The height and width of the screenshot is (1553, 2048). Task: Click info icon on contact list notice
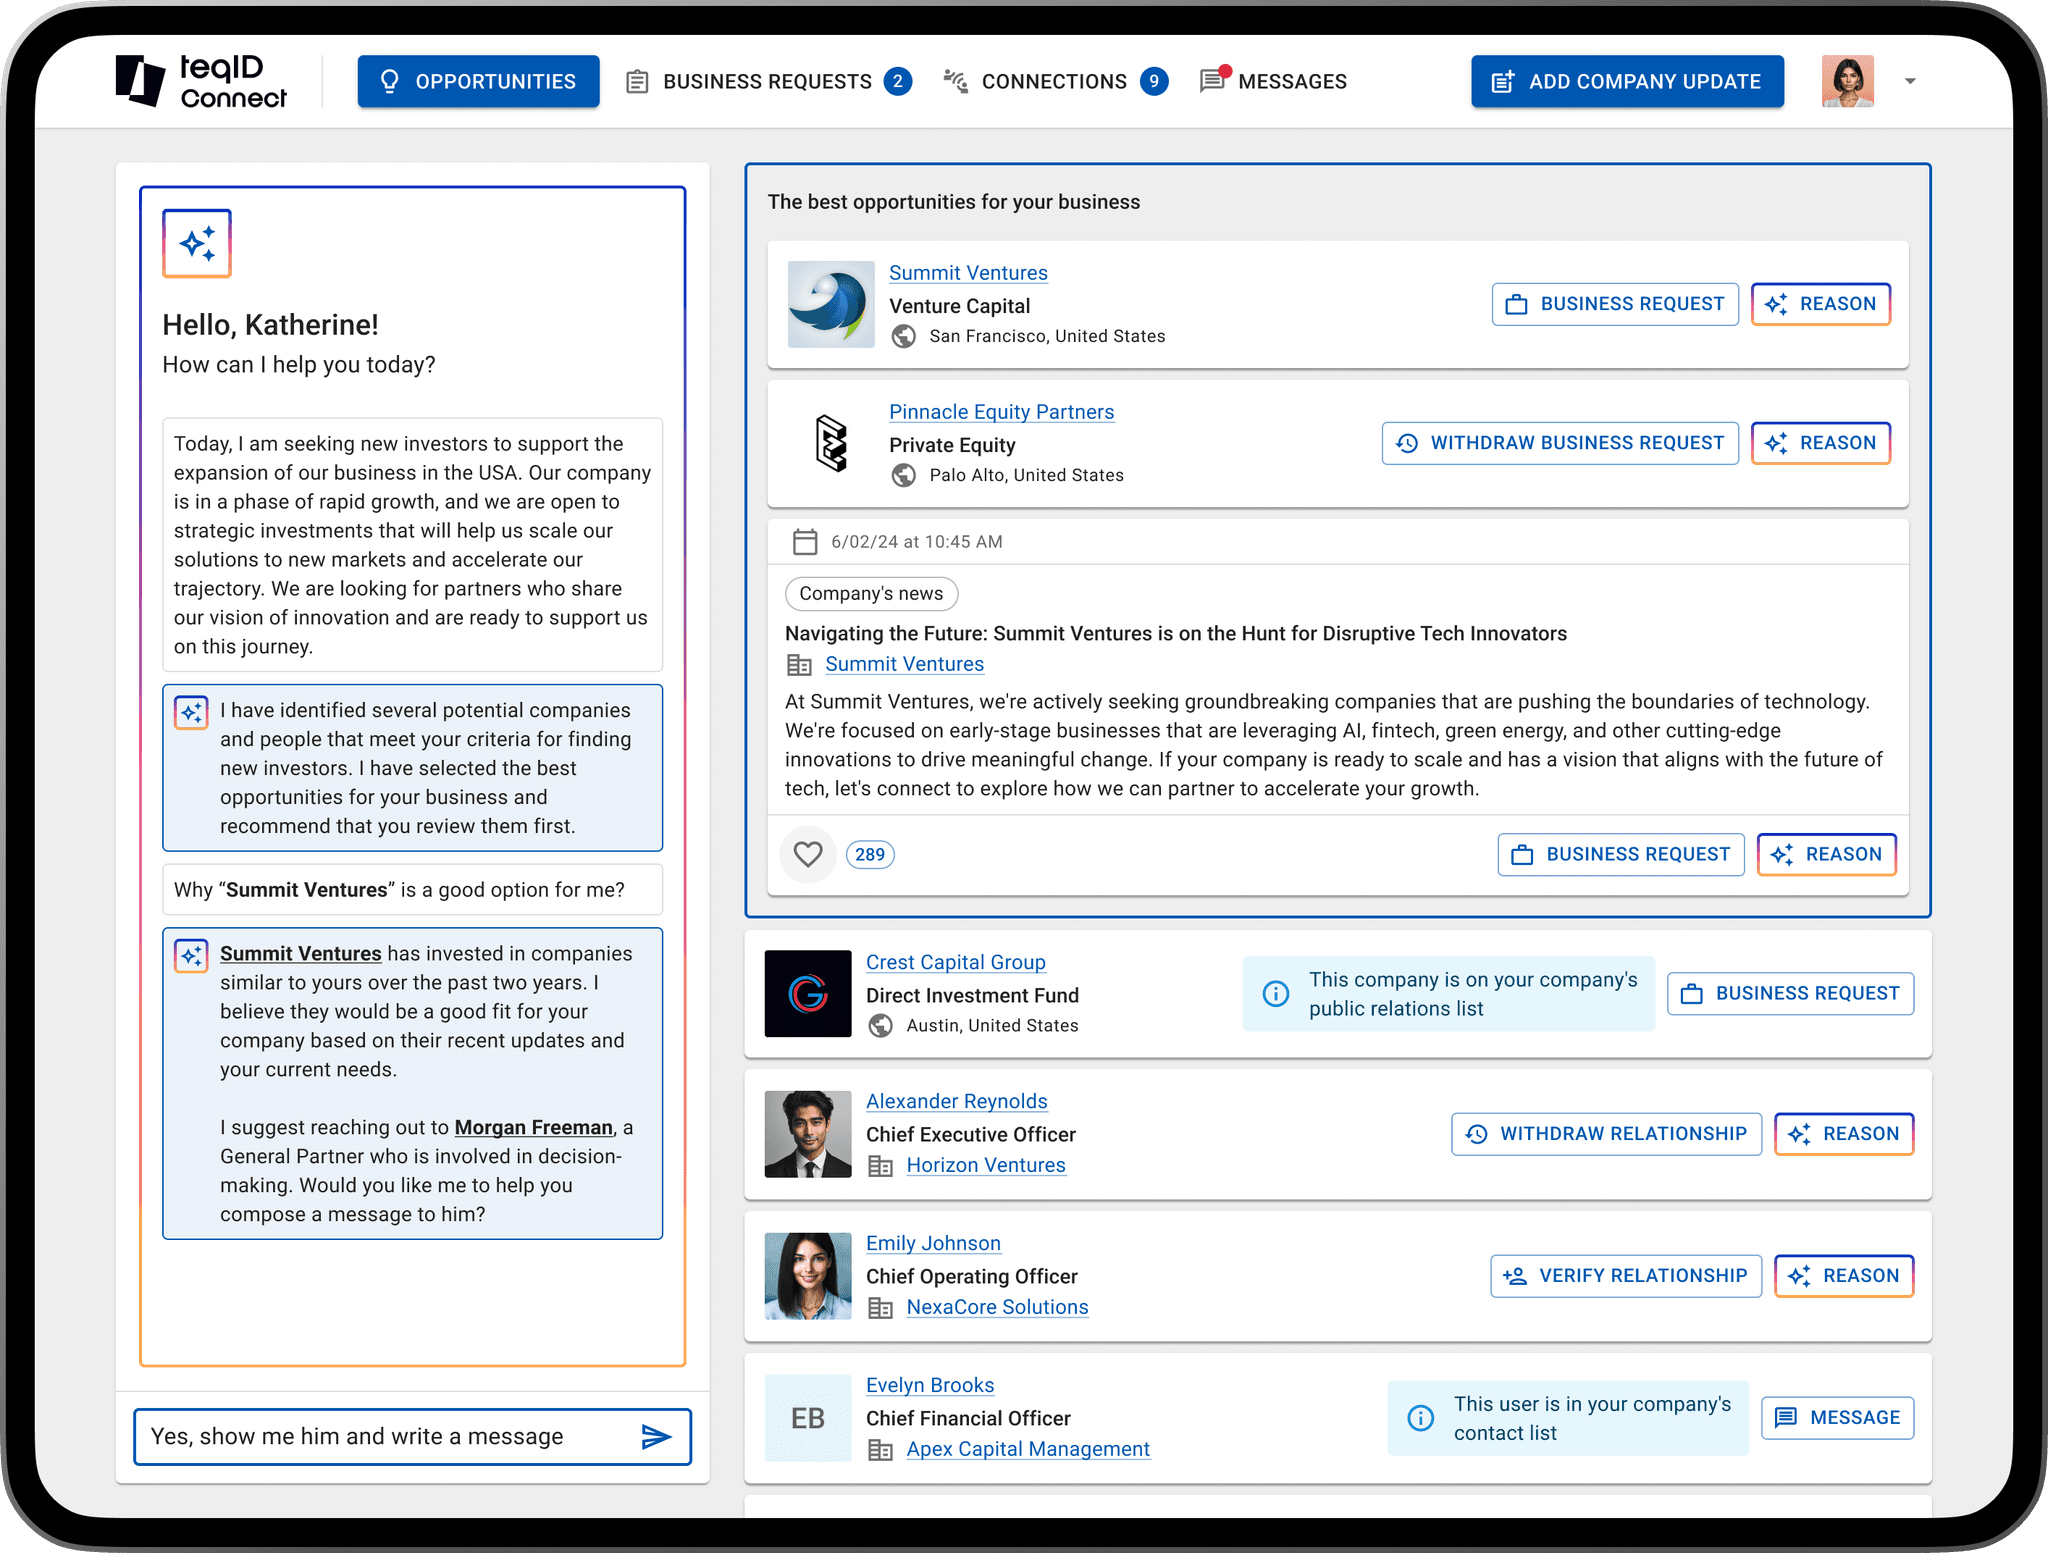(1420, 1418)
